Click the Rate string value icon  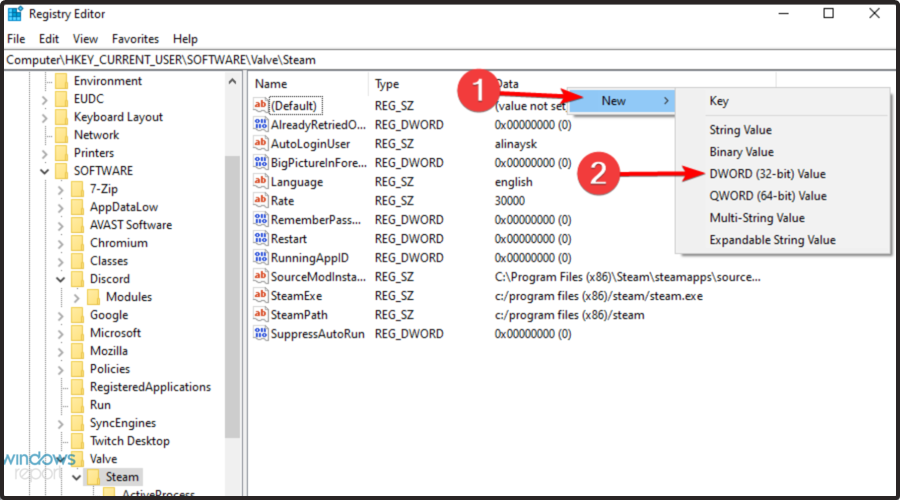pos(261,200)
